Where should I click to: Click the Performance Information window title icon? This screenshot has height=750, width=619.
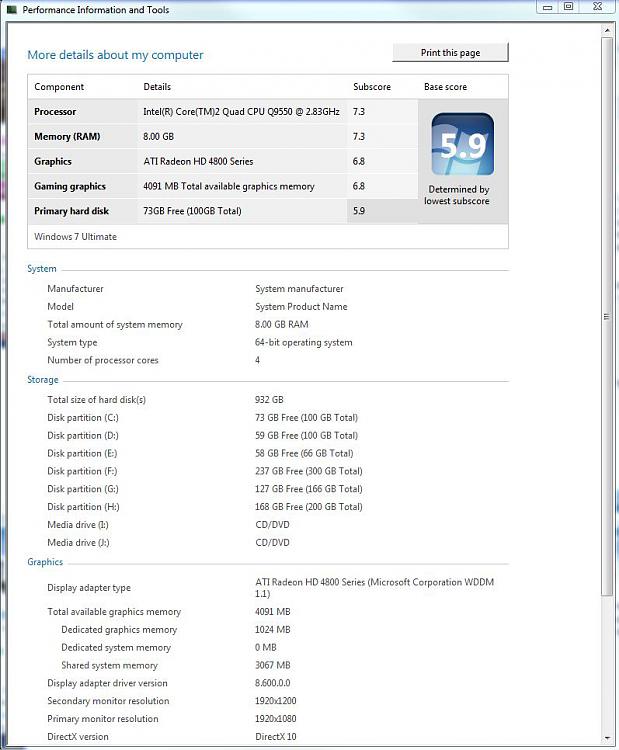[12, 9]
